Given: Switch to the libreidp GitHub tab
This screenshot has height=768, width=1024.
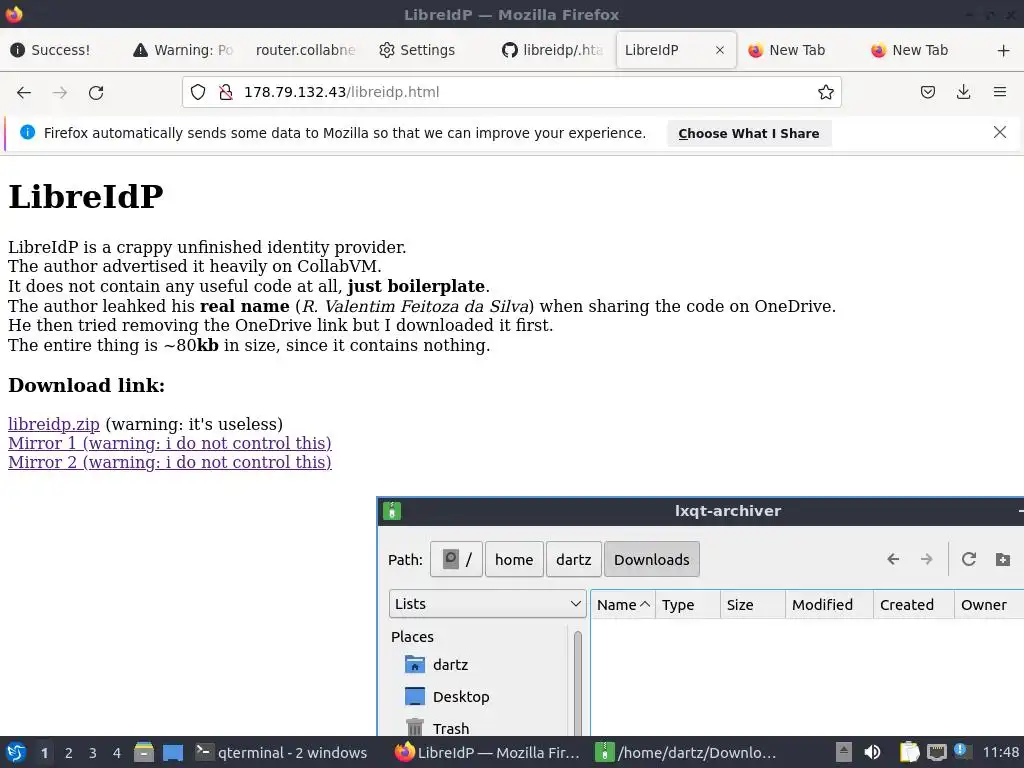Looking at the screenshot, I should (x=551, y=50).
